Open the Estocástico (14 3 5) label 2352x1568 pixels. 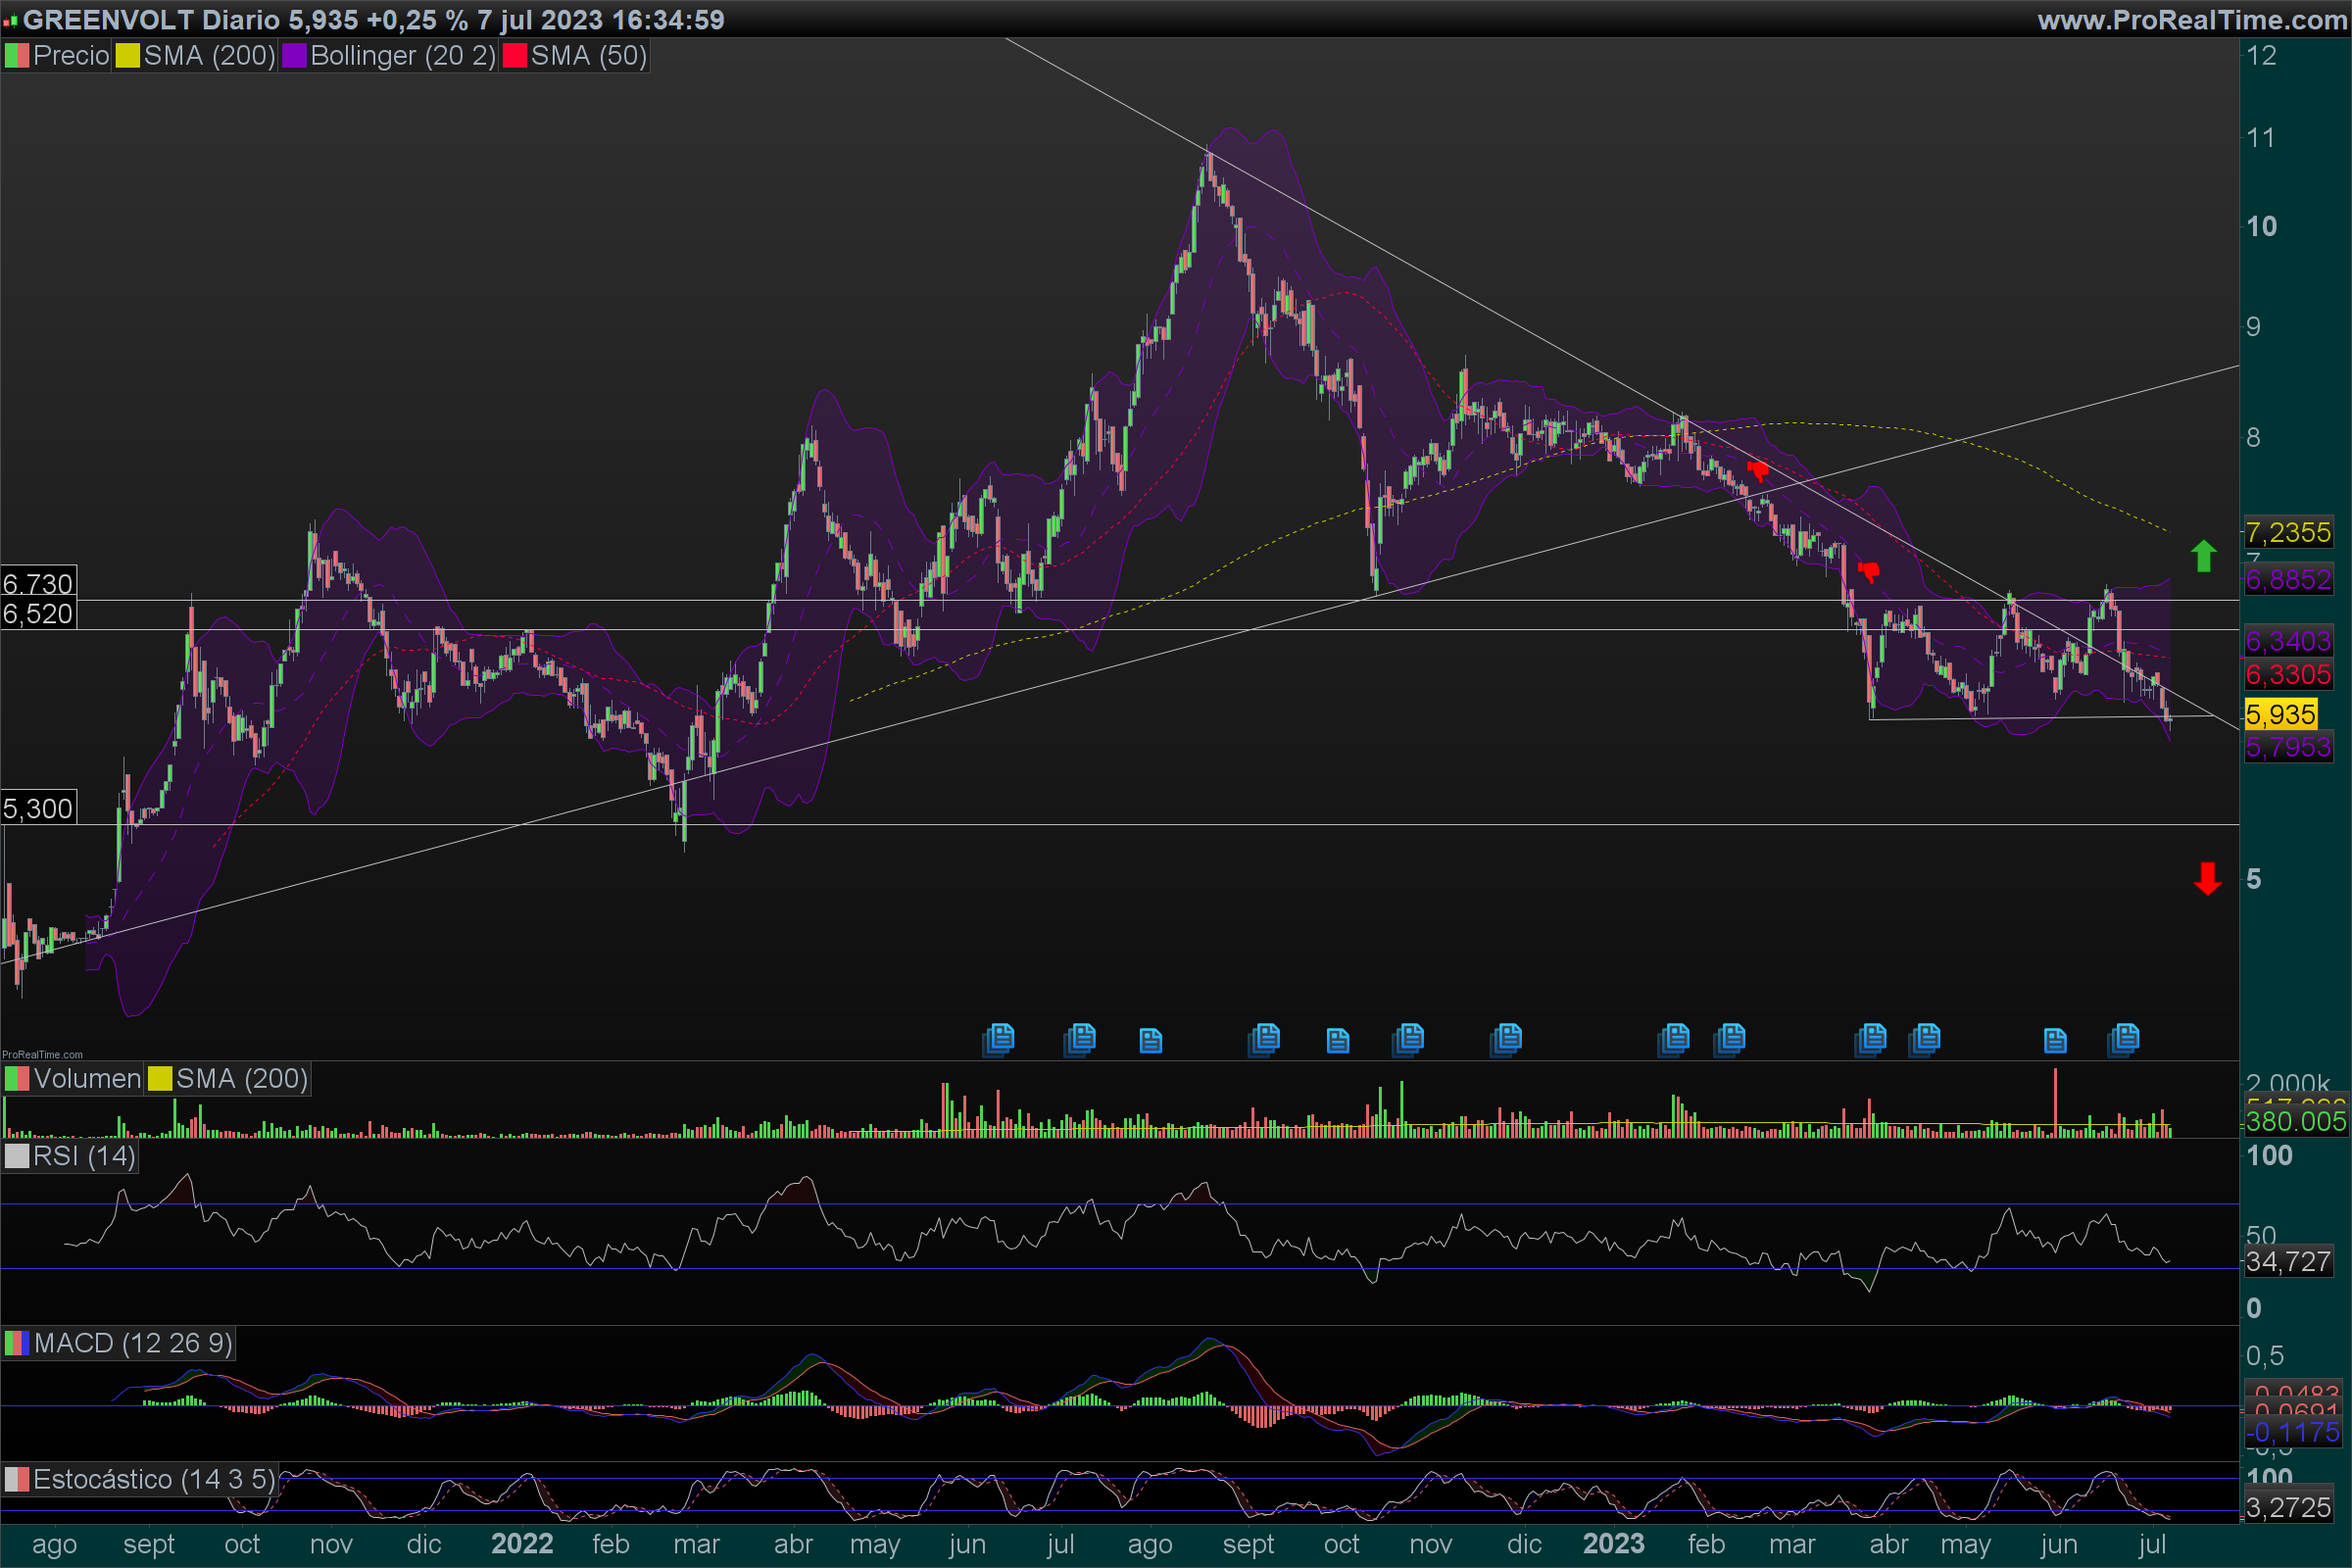pyautogui.click(x=153, y=1479)
